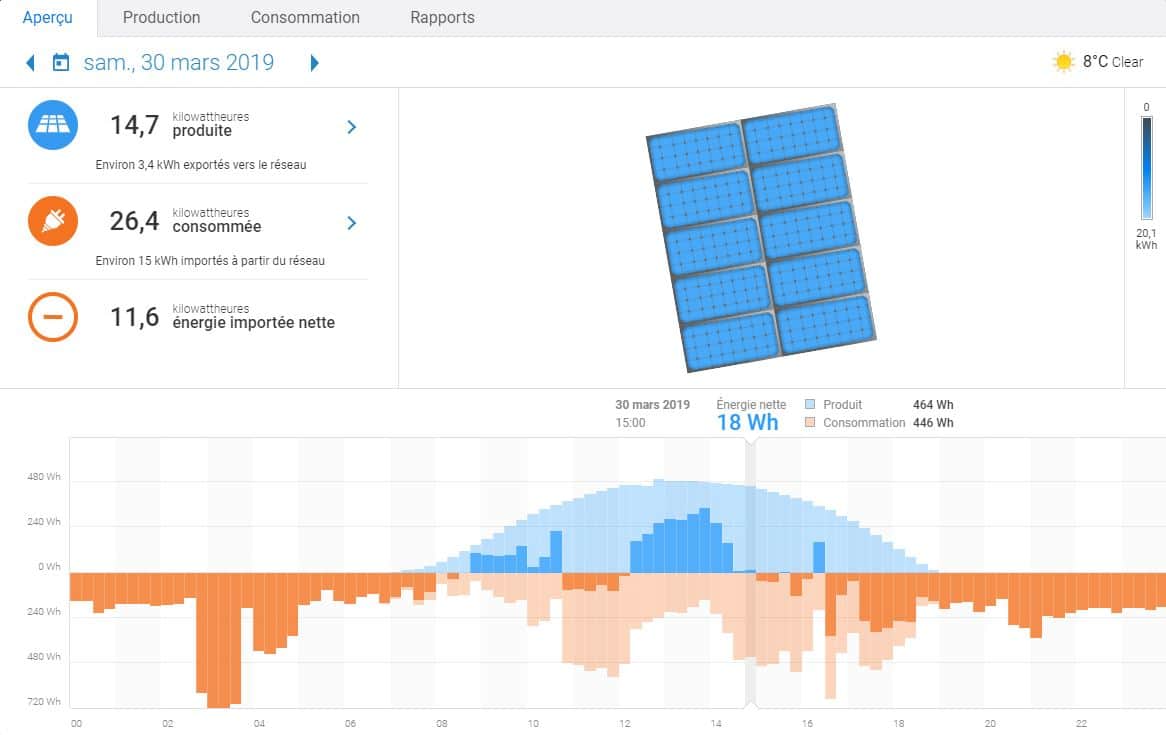The height and width of the screenshot is (735, 1166).
Task: Toggle the Consommation legend square
Action: pyautogui.click(x=810, y=423)
